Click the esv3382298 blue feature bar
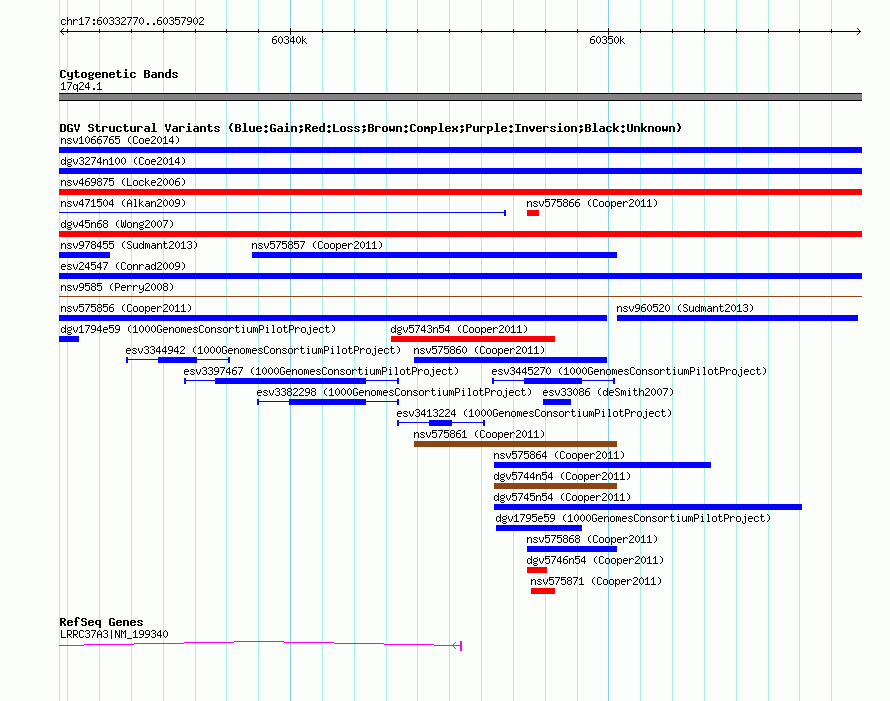This screenshot has height=701, width=890. (328, 402)
